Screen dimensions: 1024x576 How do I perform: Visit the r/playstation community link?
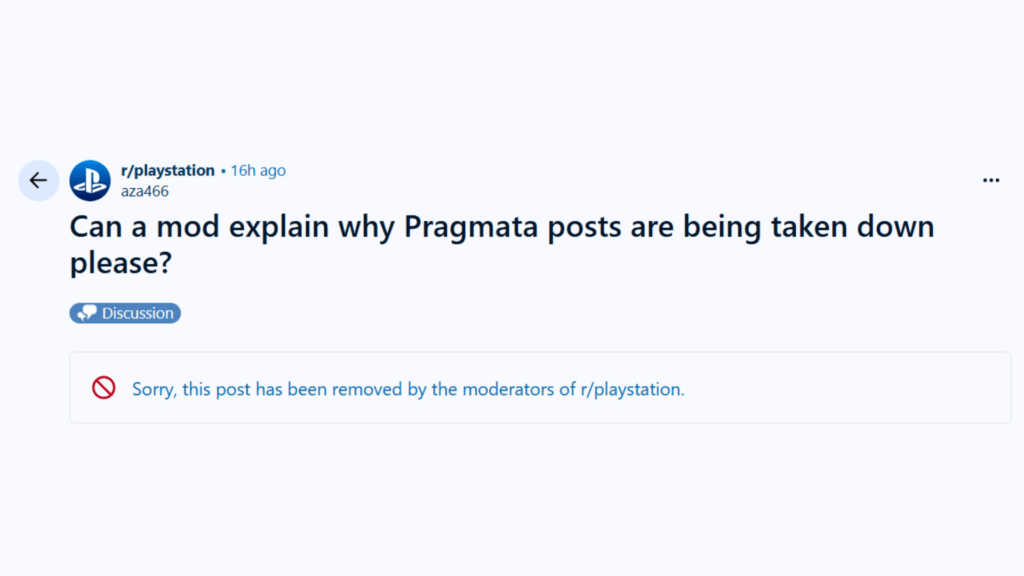pyautogui.click(x=167, y=170)
